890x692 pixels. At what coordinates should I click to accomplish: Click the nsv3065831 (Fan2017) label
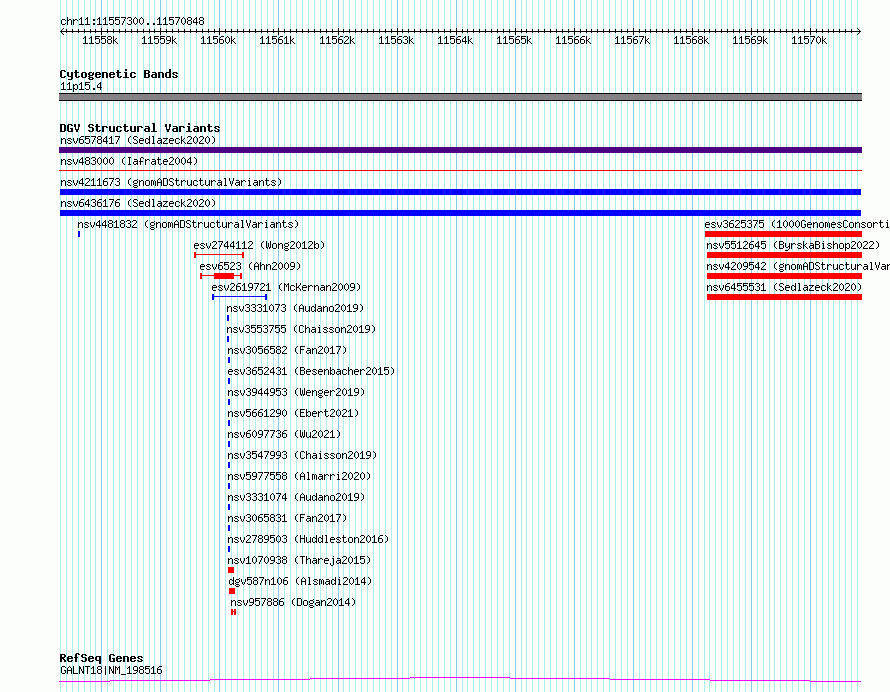287,518
